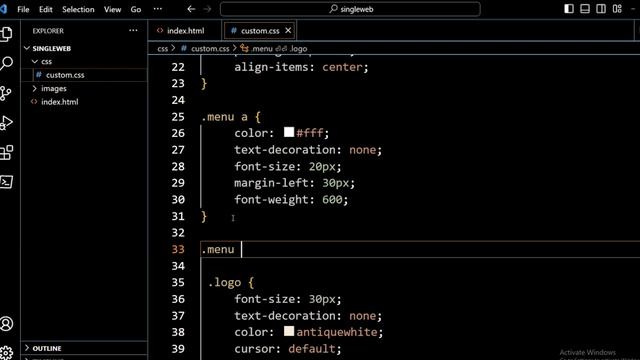Image resolution: width=640 pixels, height=360 pixels.
Task: Open the terminal panel icon in activity bar
Action: pyautogui.click(x=6, y=182)
